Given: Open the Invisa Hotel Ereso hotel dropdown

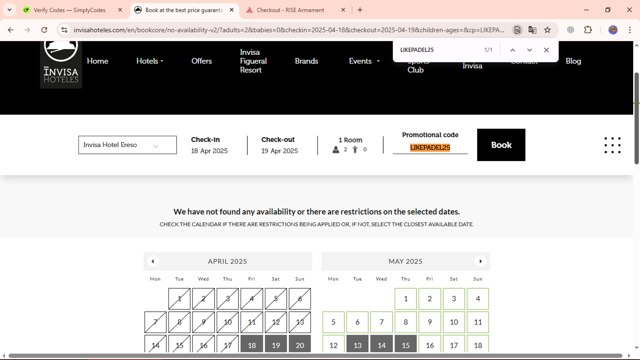Looking at the screenshot, I should click(127, 145).
